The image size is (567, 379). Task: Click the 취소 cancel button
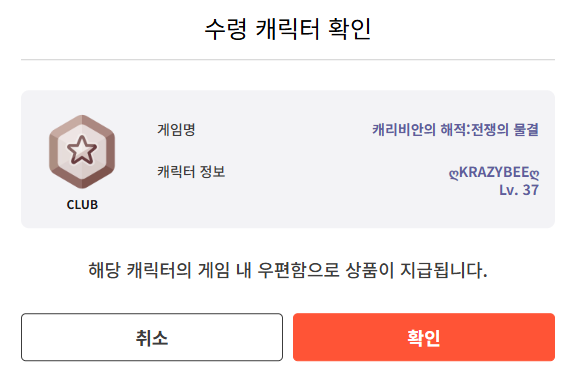click(x=152, y=337)
